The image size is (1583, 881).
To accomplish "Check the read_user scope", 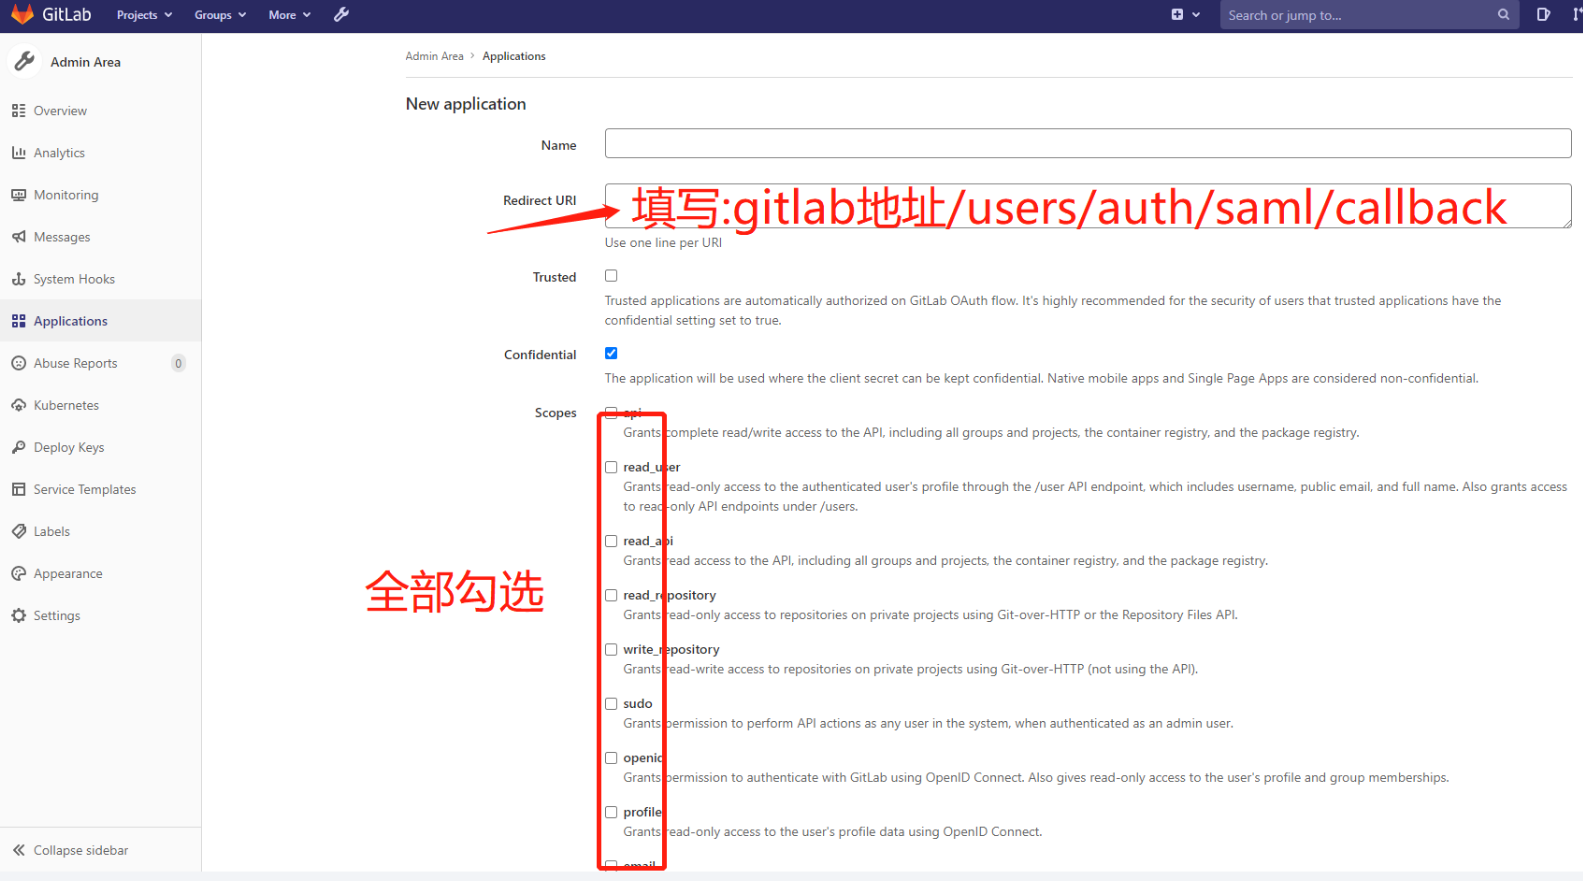I will click(x=611, y=467).
